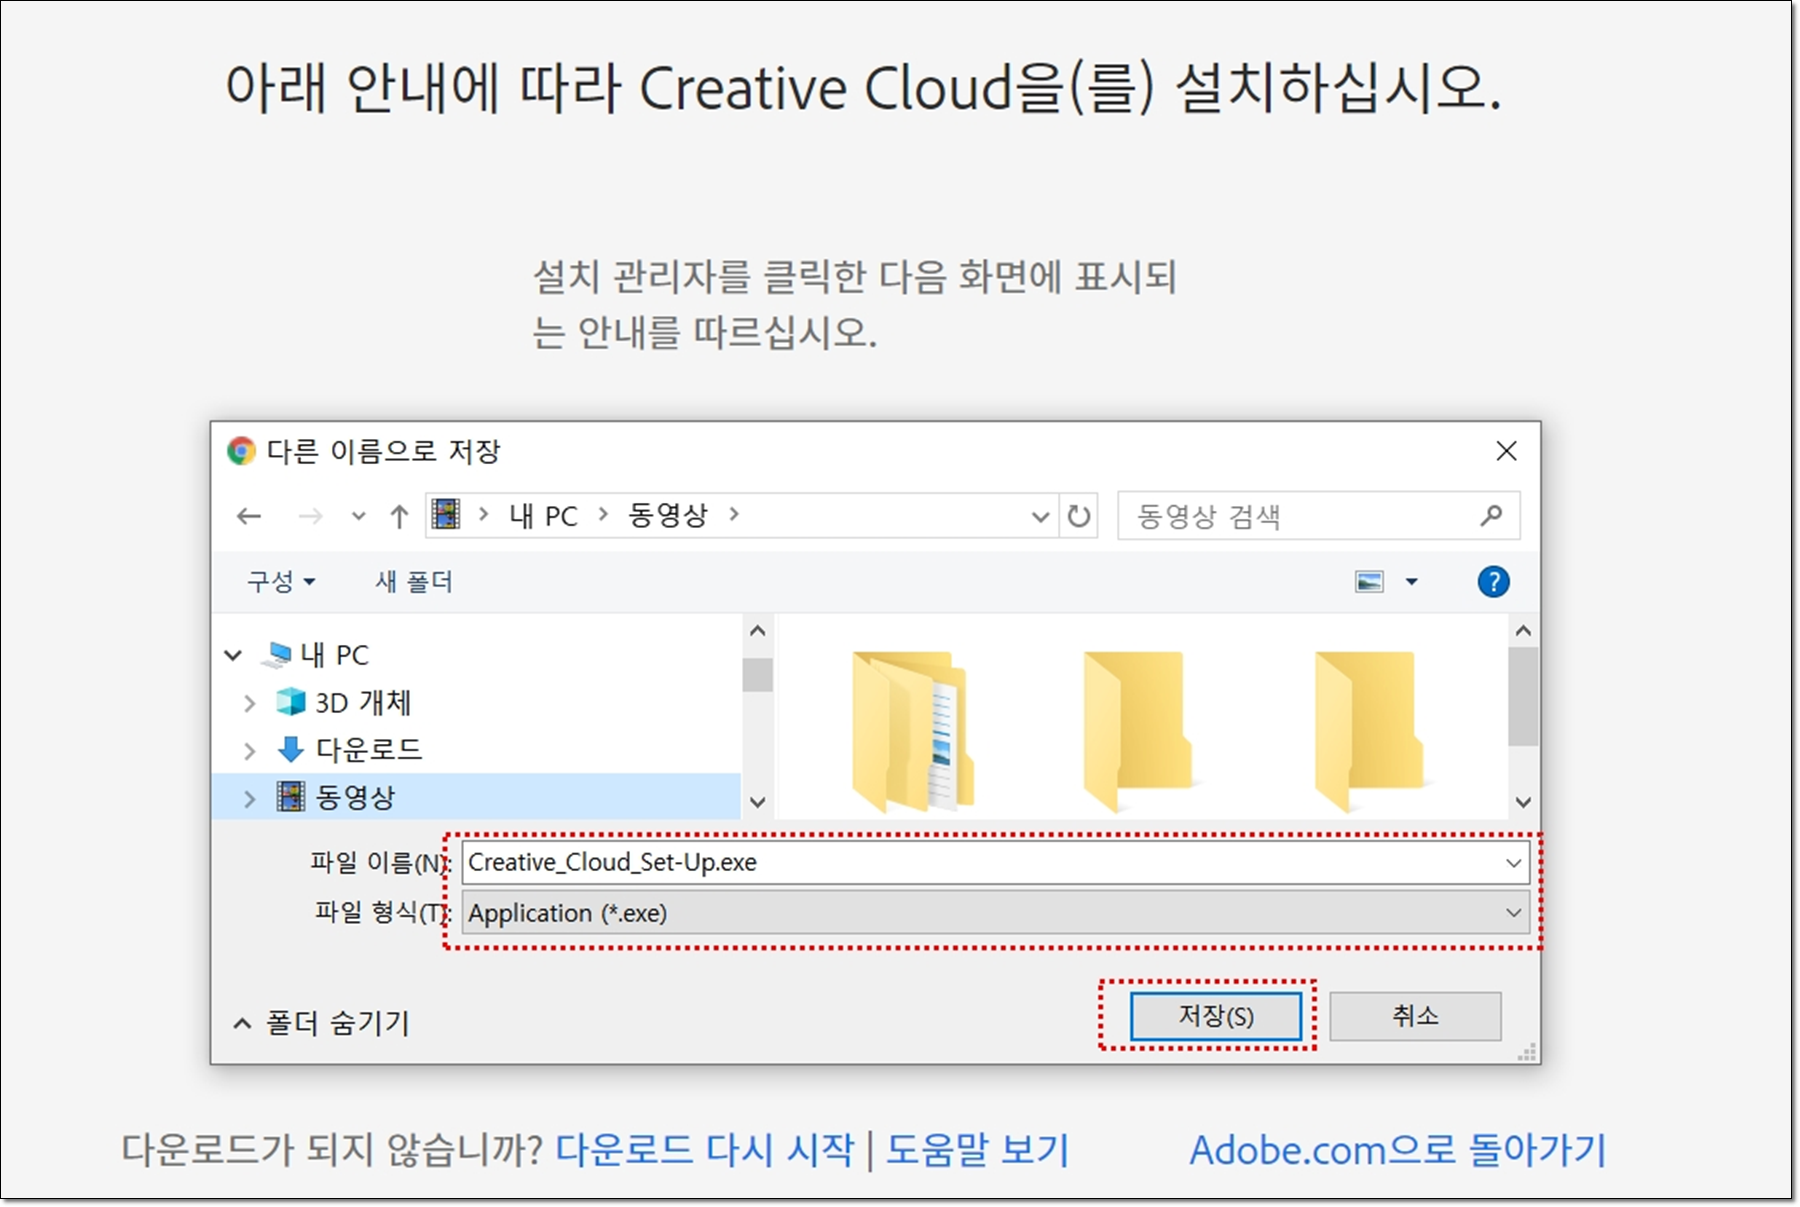Create a new folder with 새 폴더

(414, 581)
